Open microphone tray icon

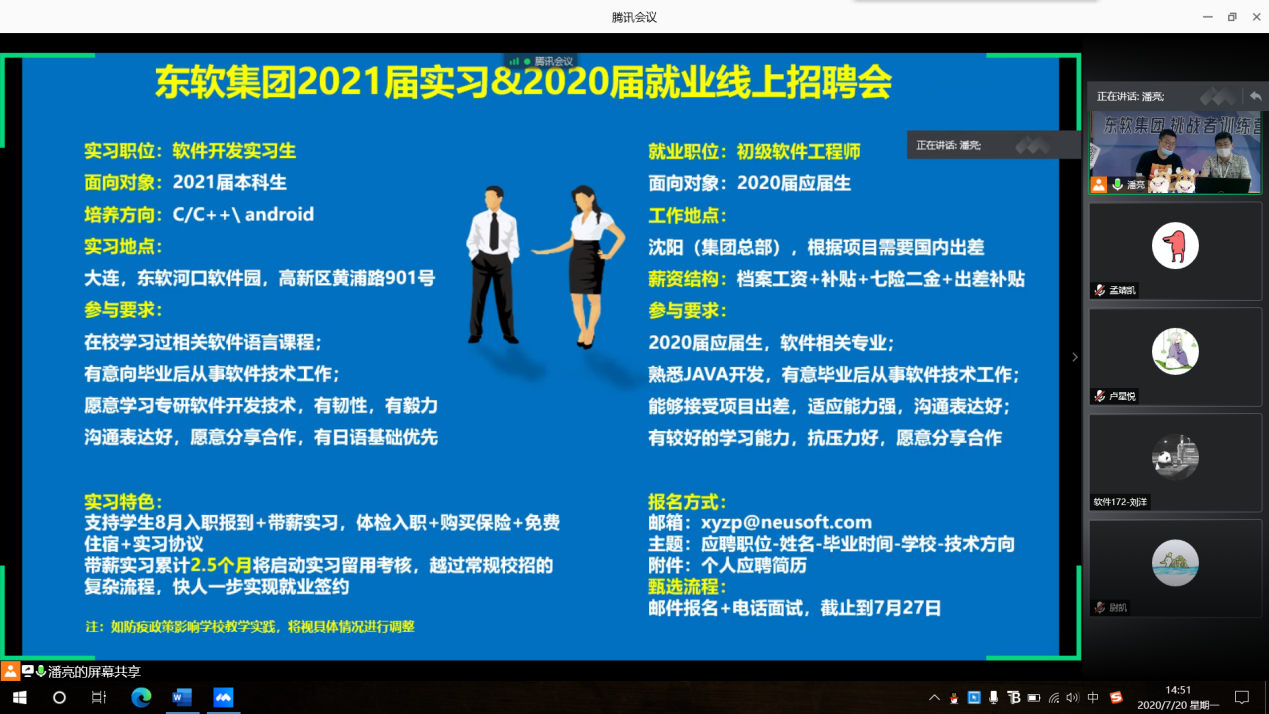coord(994,698)
